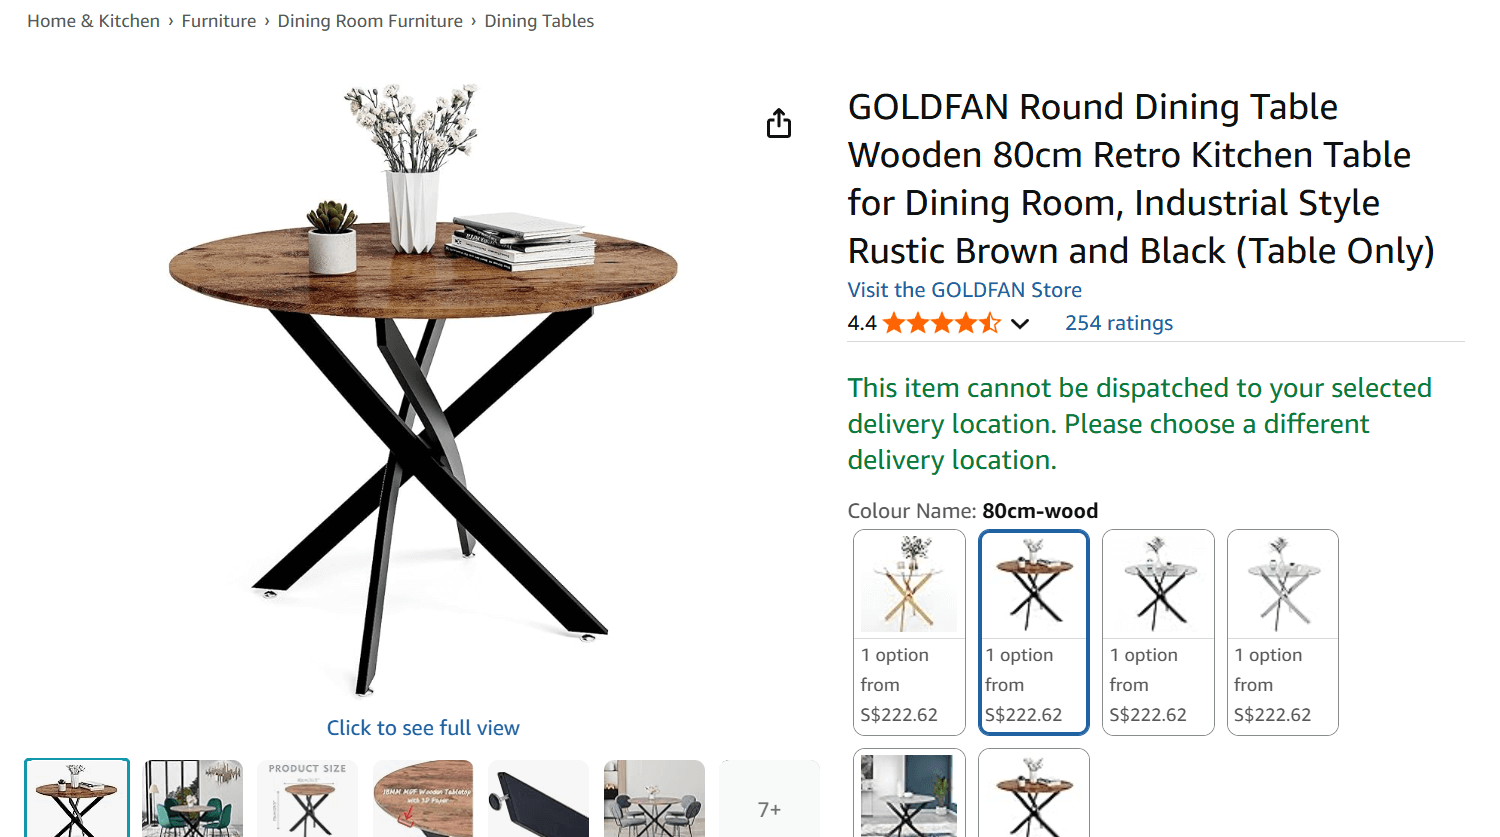Go to Home & Kitchen breadcrumb
Screen dimensions: 1500x837
point(93,21)
